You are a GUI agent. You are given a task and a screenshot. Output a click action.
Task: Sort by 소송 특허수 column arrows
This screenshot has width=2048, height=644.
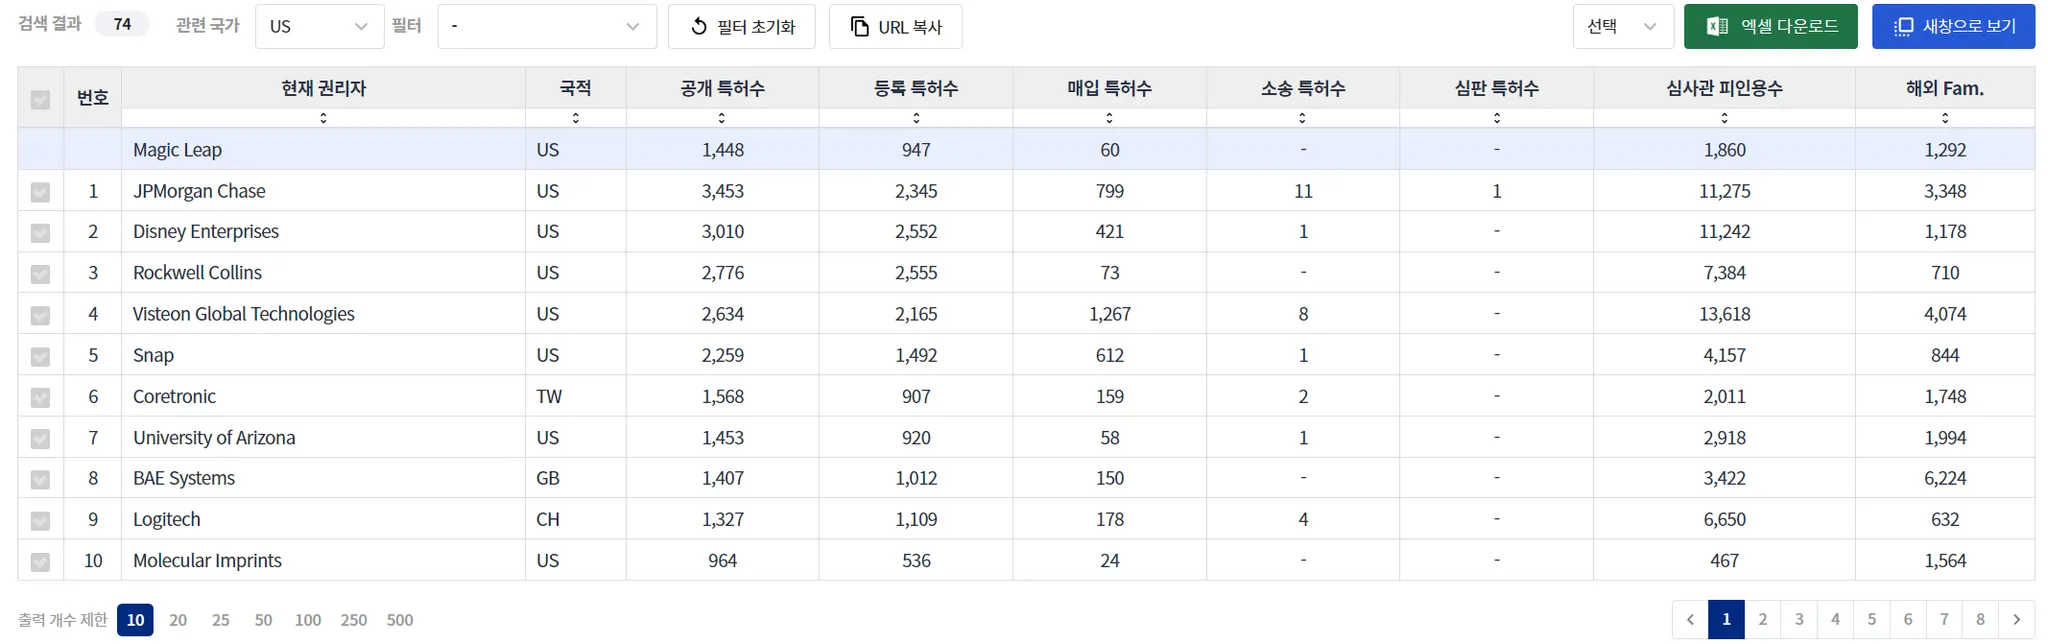click(1302, 118)
